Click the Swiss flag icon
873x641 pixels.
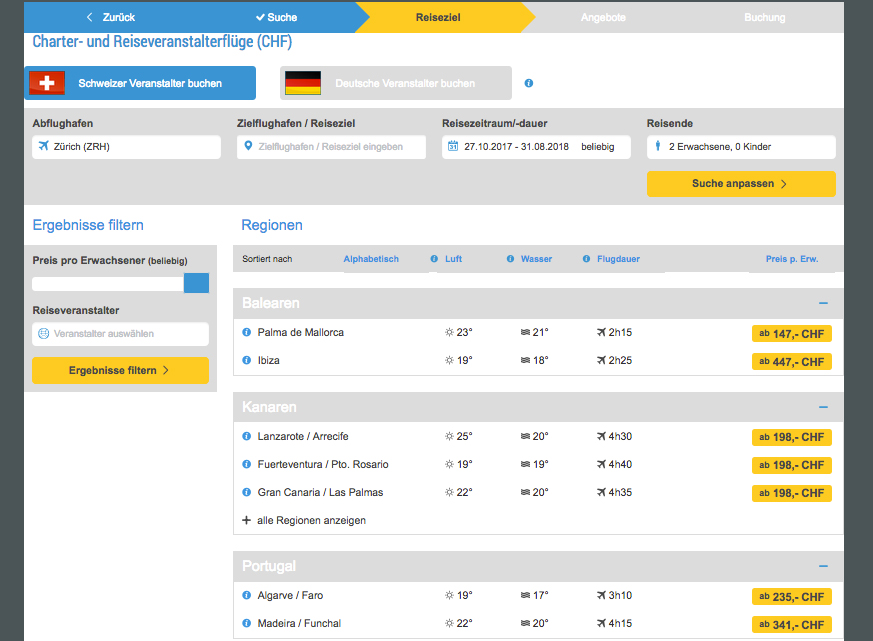click(x=46, y=83)
